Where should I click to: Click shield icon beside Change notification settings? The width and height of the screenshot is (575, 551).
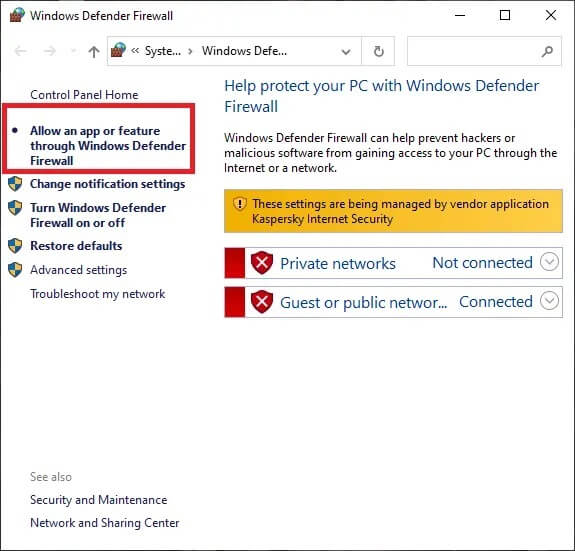click(x=15, y=184)
